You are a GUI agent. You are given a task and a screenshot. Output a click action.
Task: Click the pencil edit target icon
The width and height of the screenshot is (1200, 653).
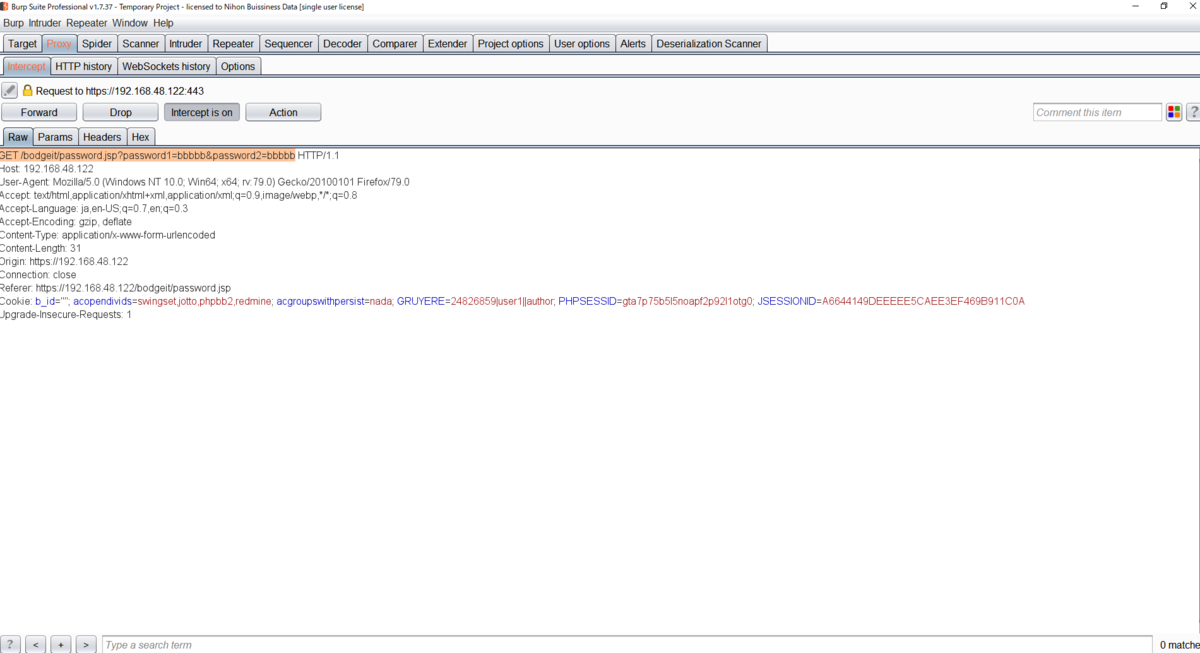tap(10, 90)
